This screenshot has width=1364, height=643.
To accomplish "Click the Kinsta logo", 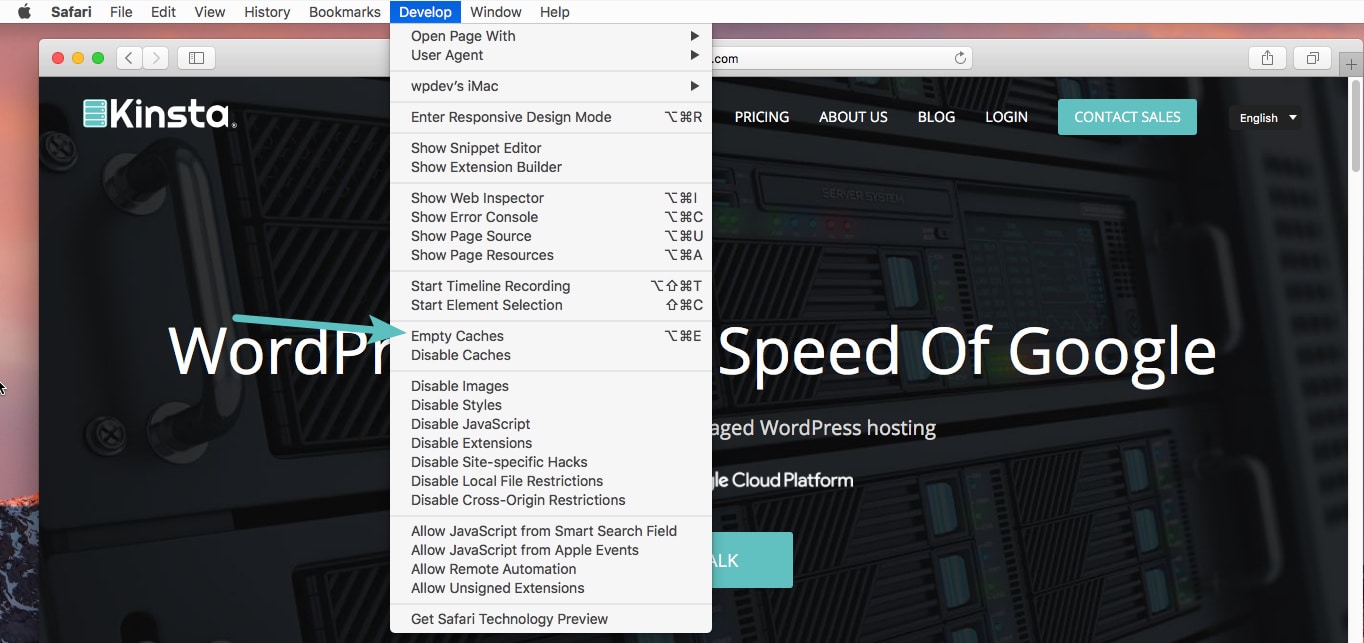I will (x=160, y=114).
